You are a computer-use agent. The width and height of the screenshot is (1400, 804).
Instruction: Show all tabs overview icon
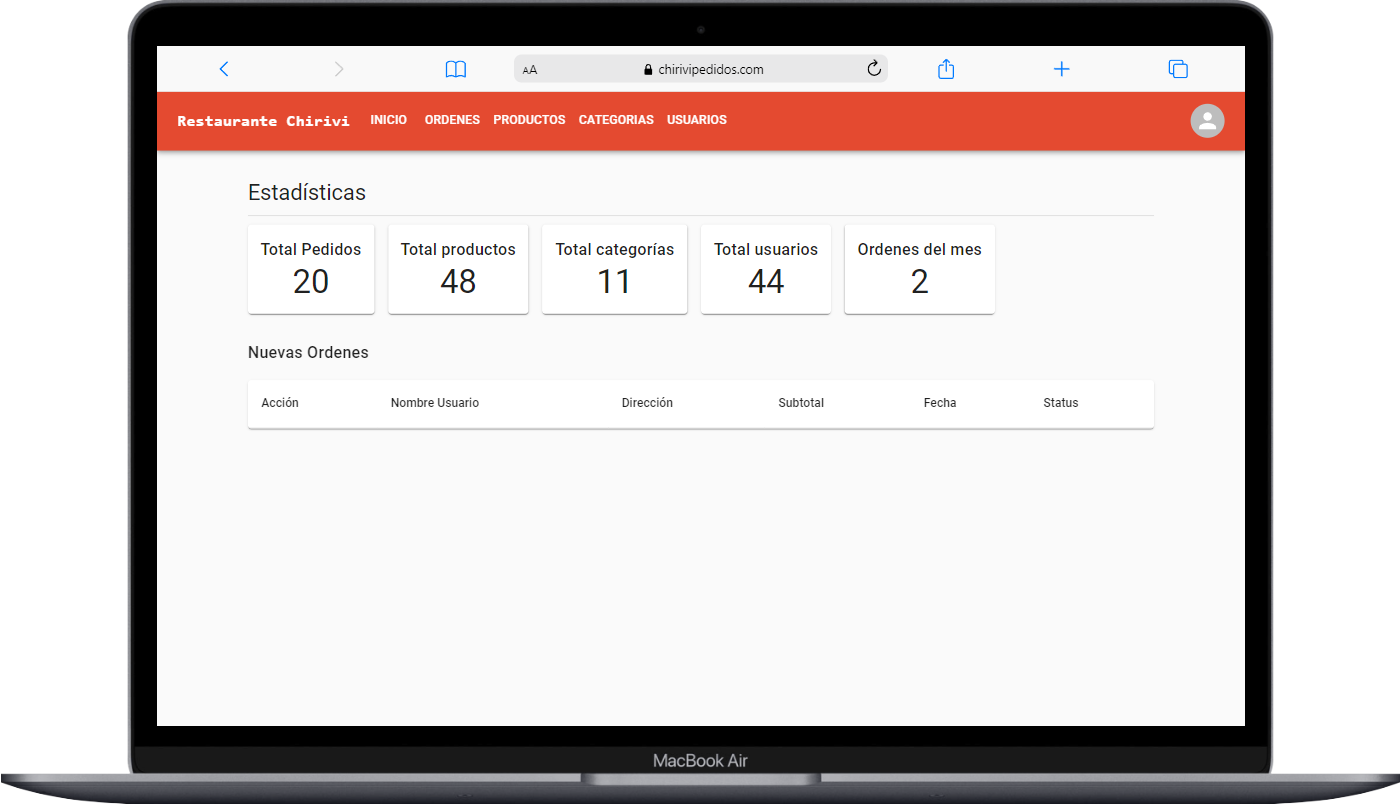(x=1178, y=69)
